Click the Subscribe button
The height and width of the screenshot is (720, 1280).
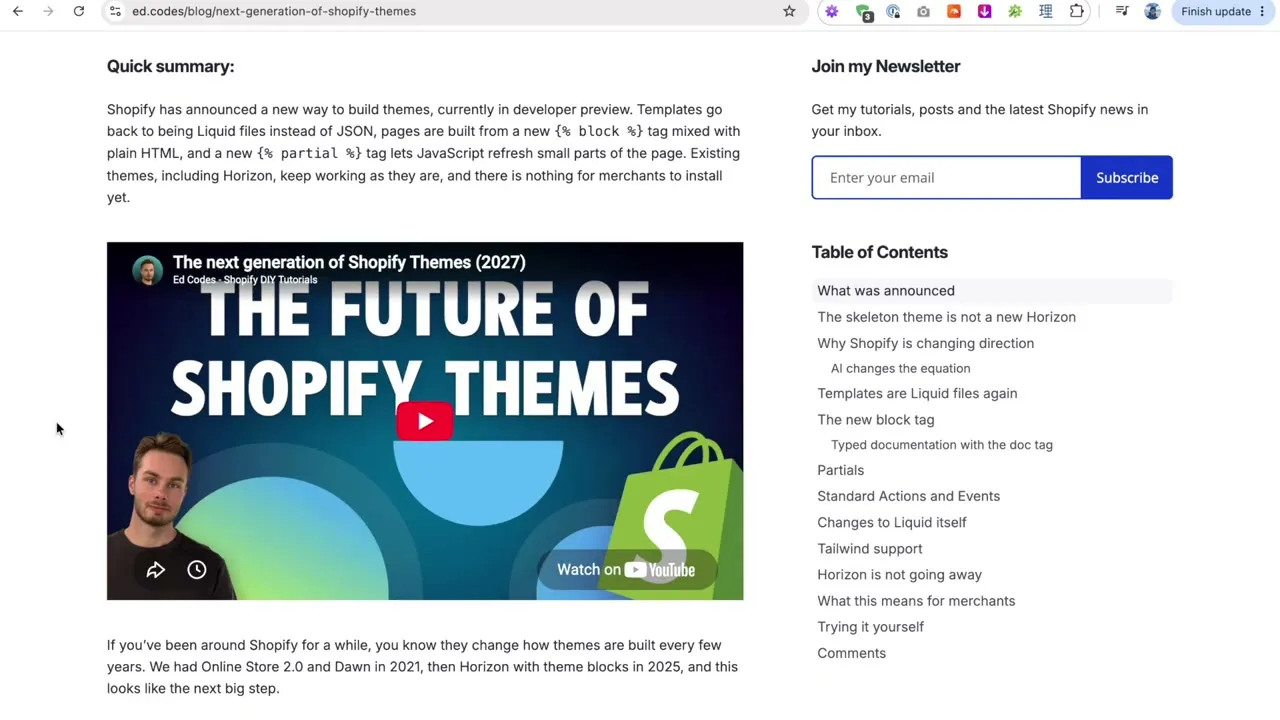1127,178
